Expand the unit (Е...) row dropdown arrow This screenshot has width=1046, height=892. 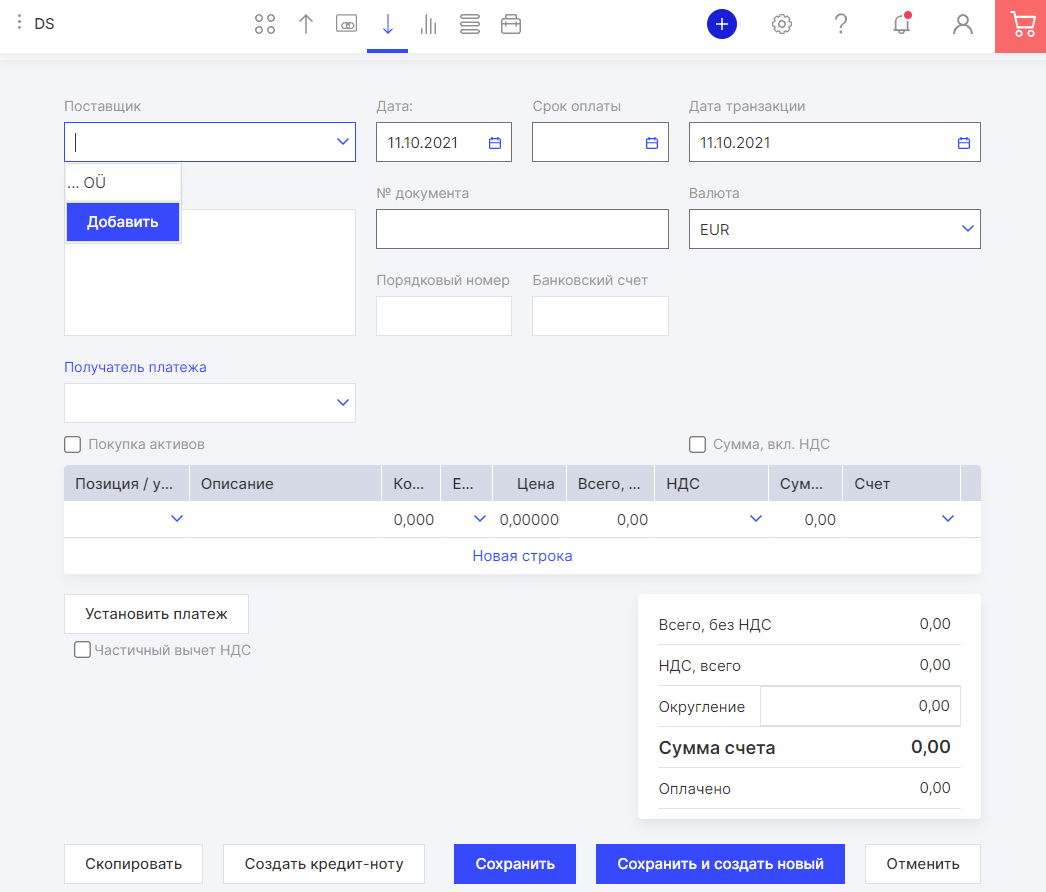pos(480,518)
